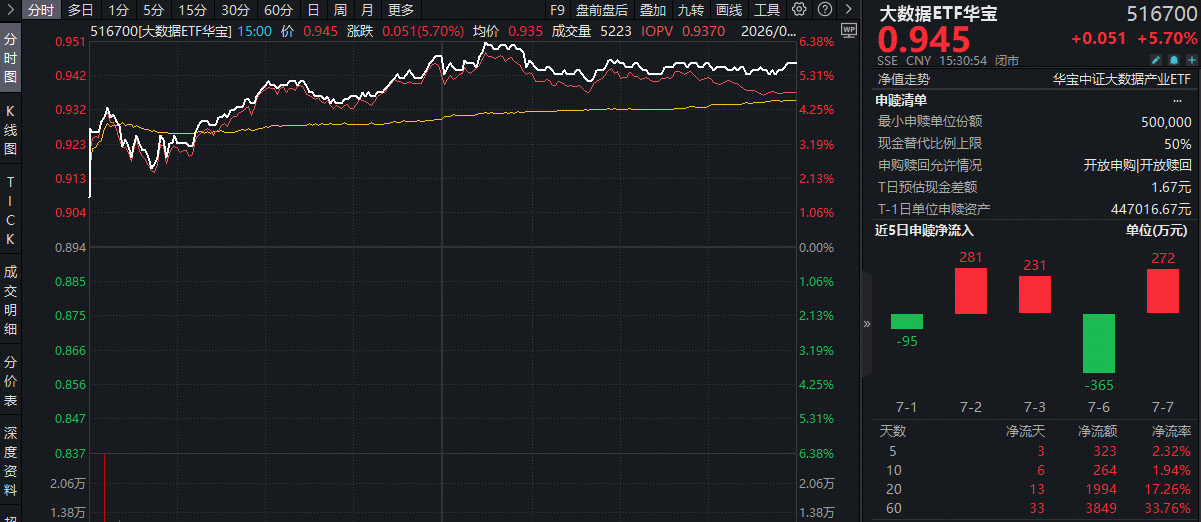The image size is (1201, 522).
Task: Open 分时图 sidebar tab
Action: (x=10, y=58)
